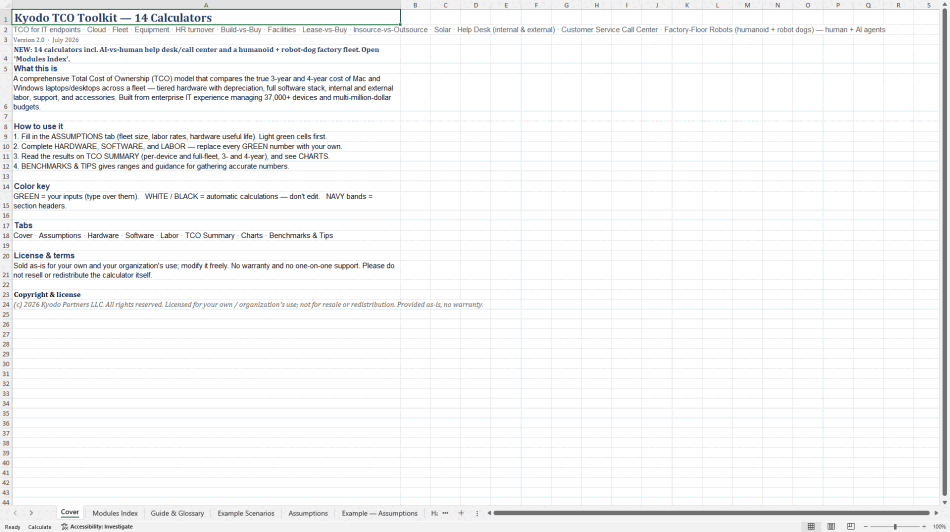Select column B header
950x532 pixels.
pyautogui.click(x=415, y=5)
